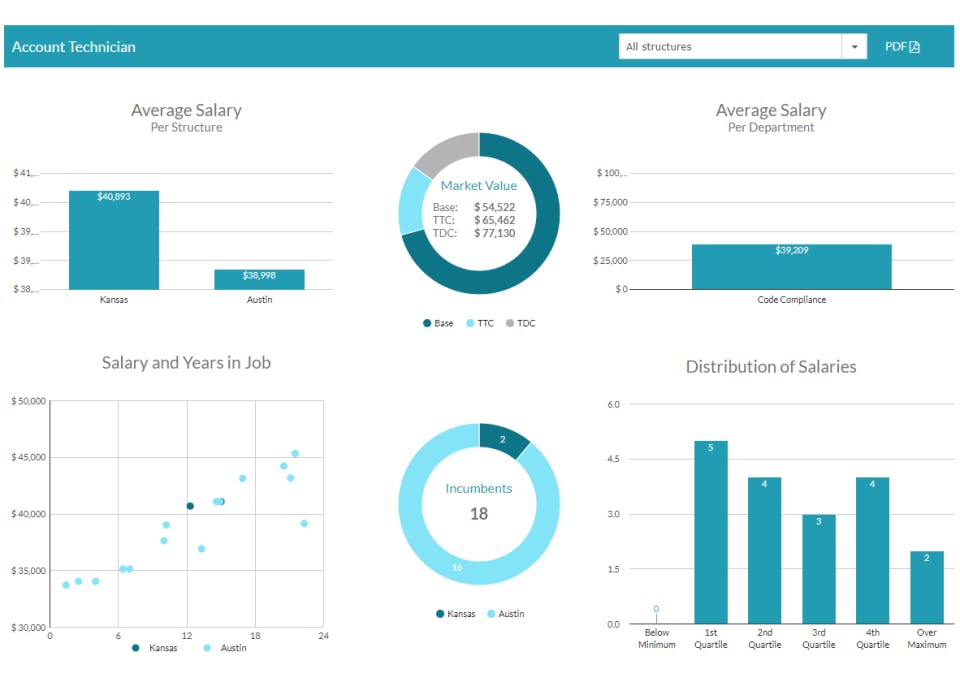Click the Over Maximum bar showing 2

pos(926,587)
